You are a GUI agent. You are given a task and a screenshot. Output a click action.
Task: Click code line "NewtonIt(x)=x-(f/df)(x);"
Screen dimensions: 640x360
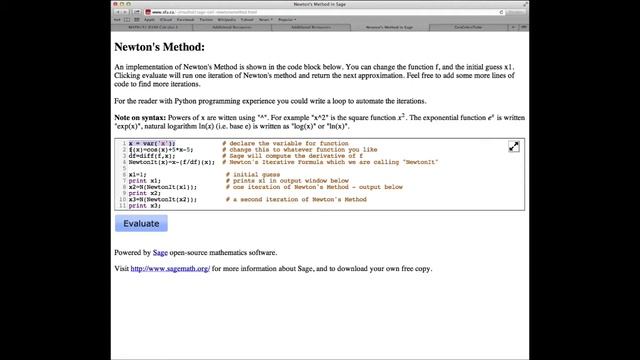(171, 162)
